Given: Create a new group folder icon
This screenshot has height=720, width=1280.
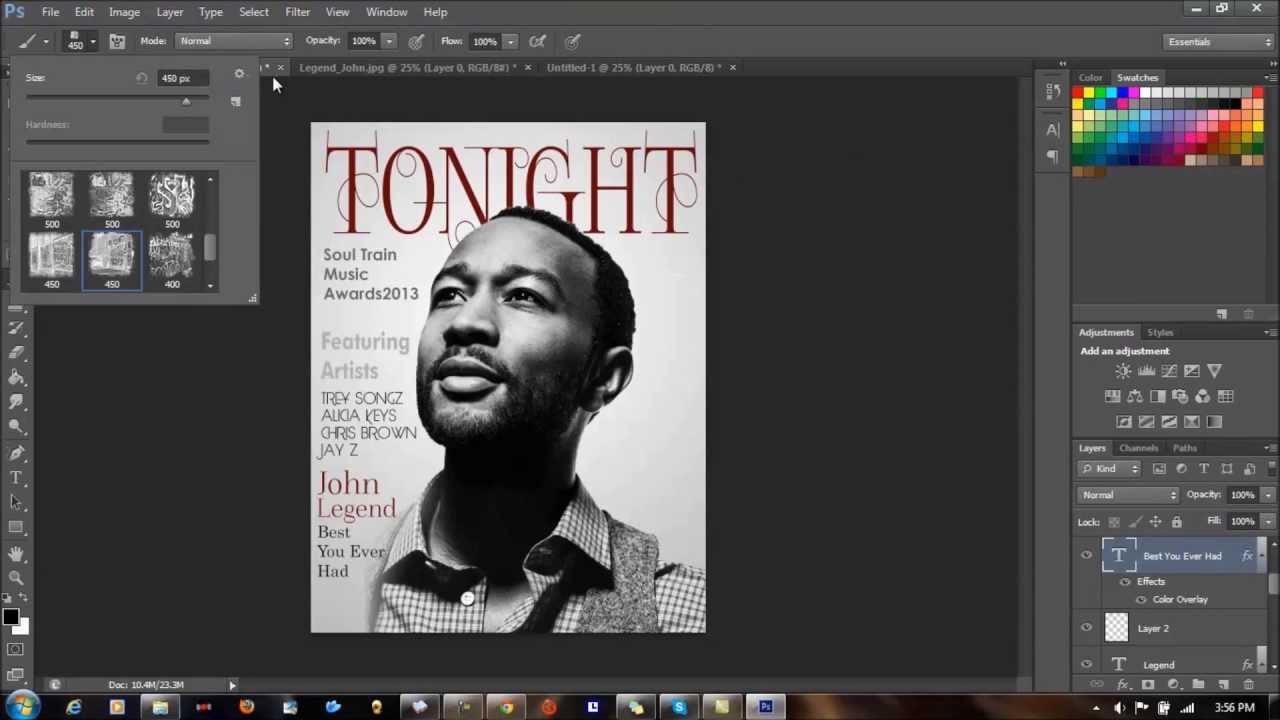Looking at the screenshot, I should point(1198,685).
